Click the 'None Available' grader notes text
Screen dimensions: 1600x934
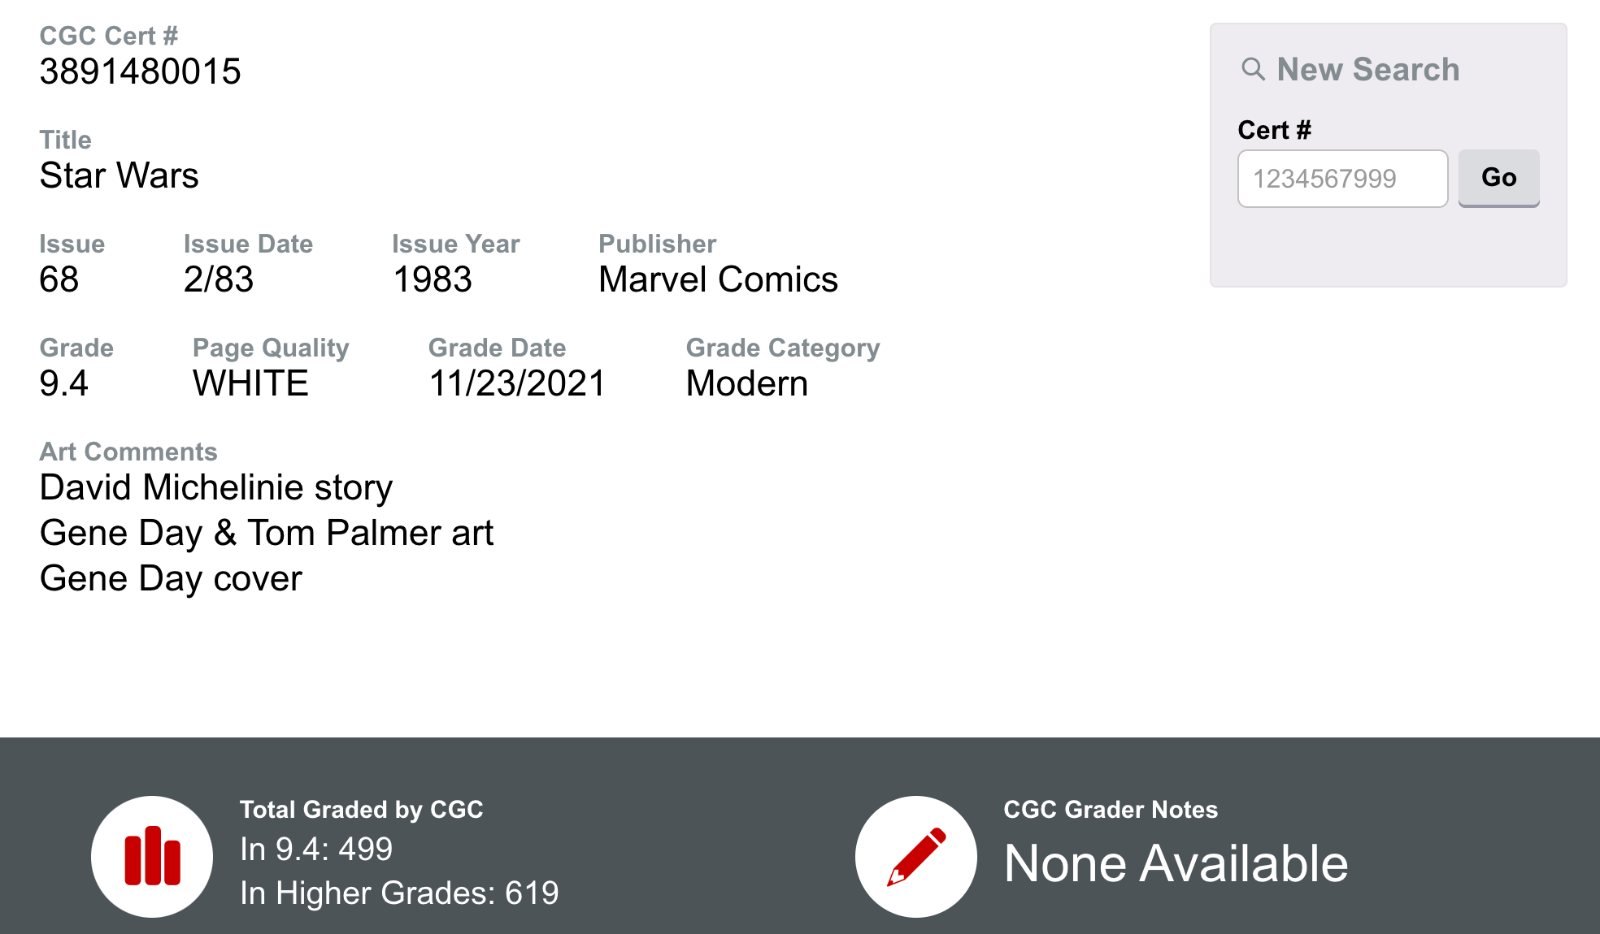coord(1175,864)
